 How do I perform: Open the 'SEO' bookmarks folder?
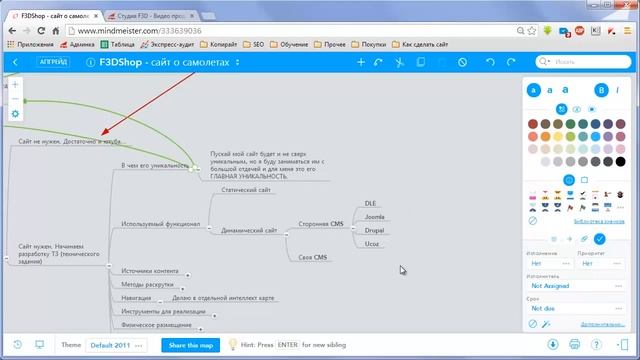tap(253, 44)
